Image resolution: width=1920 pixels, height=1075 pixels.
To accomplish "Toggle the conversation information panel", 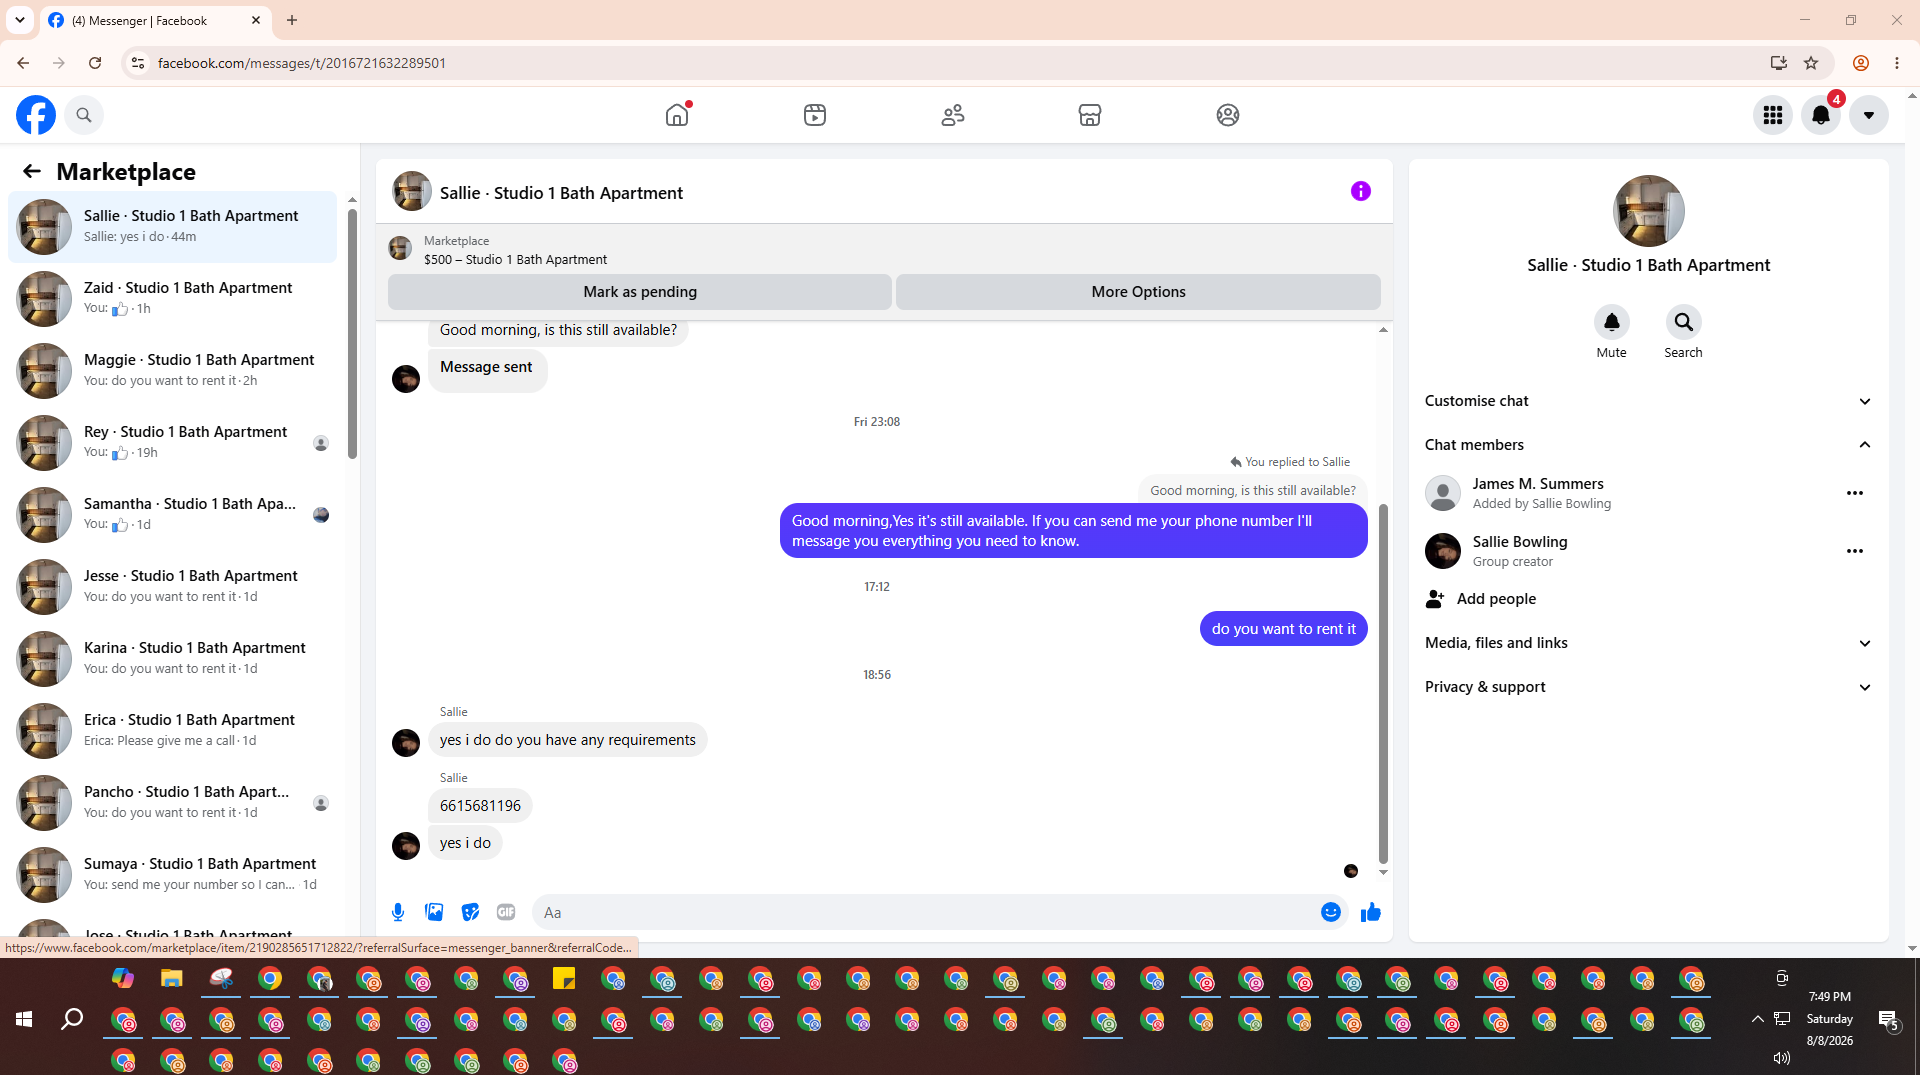I will point(1361,191).
